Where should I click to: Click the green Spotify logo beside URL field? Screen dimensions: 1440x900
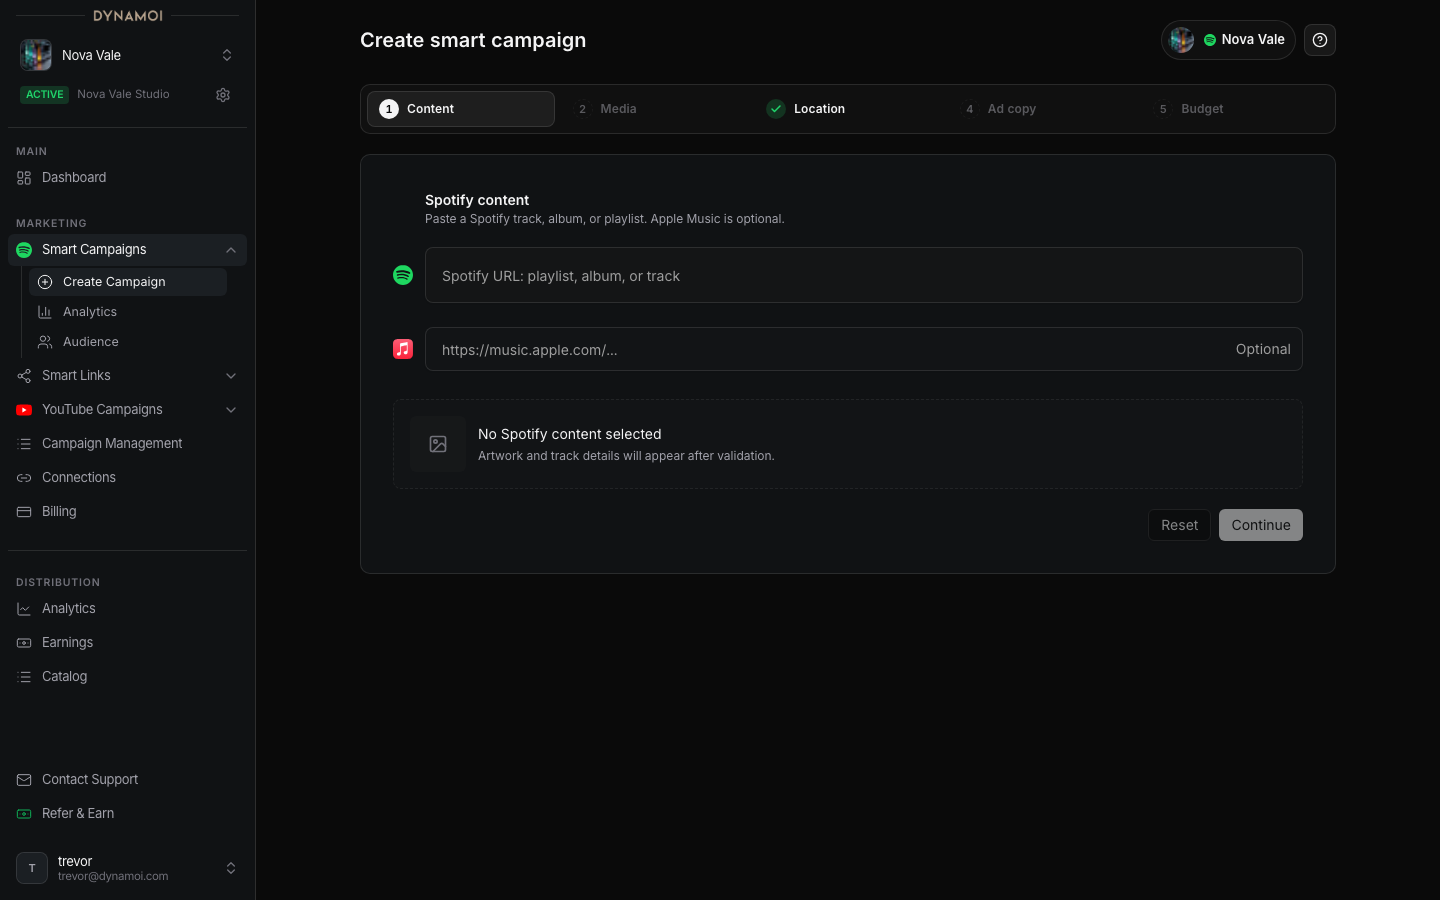(x=403, y=275)
